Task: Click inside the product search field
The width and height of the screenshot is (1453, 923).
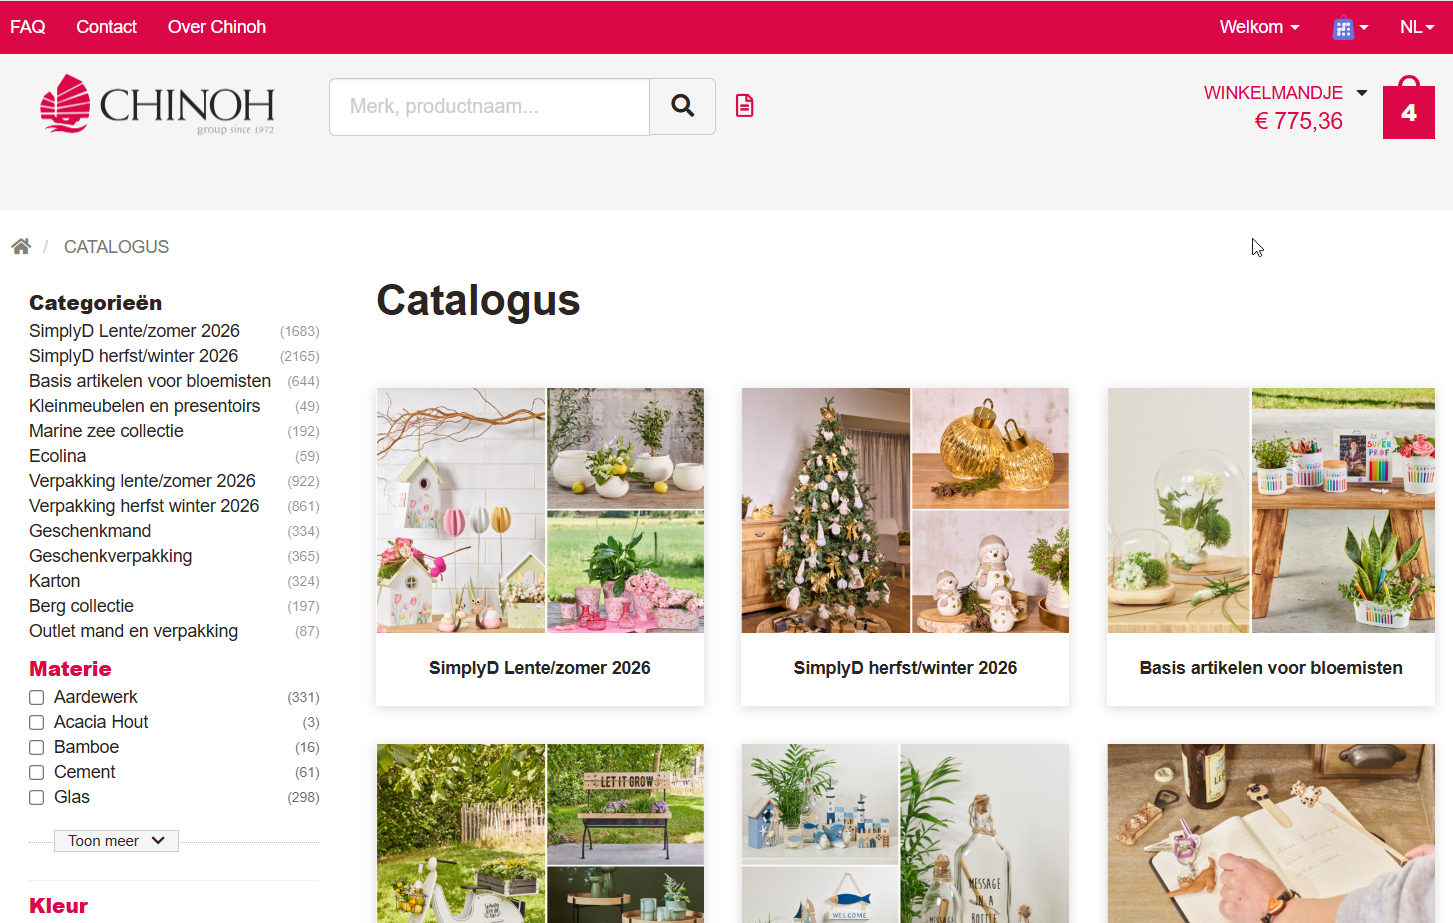Action: tap(488, 107)
